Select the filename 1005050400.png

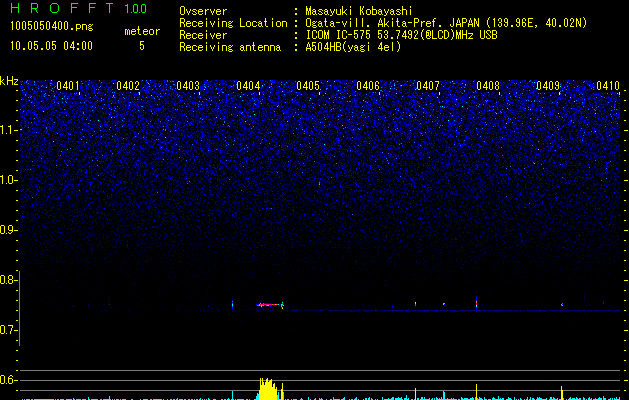52,27
